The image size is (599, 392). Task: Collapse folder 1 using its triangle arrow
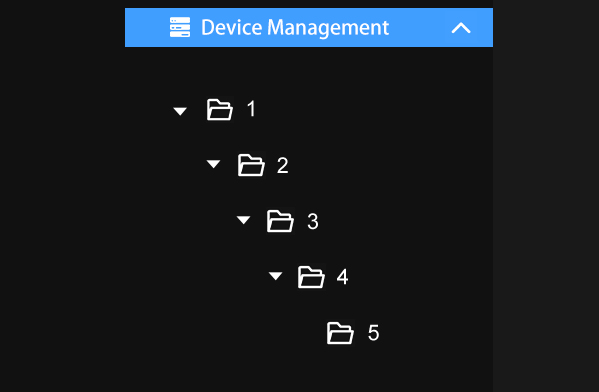(x=180, y=111)
